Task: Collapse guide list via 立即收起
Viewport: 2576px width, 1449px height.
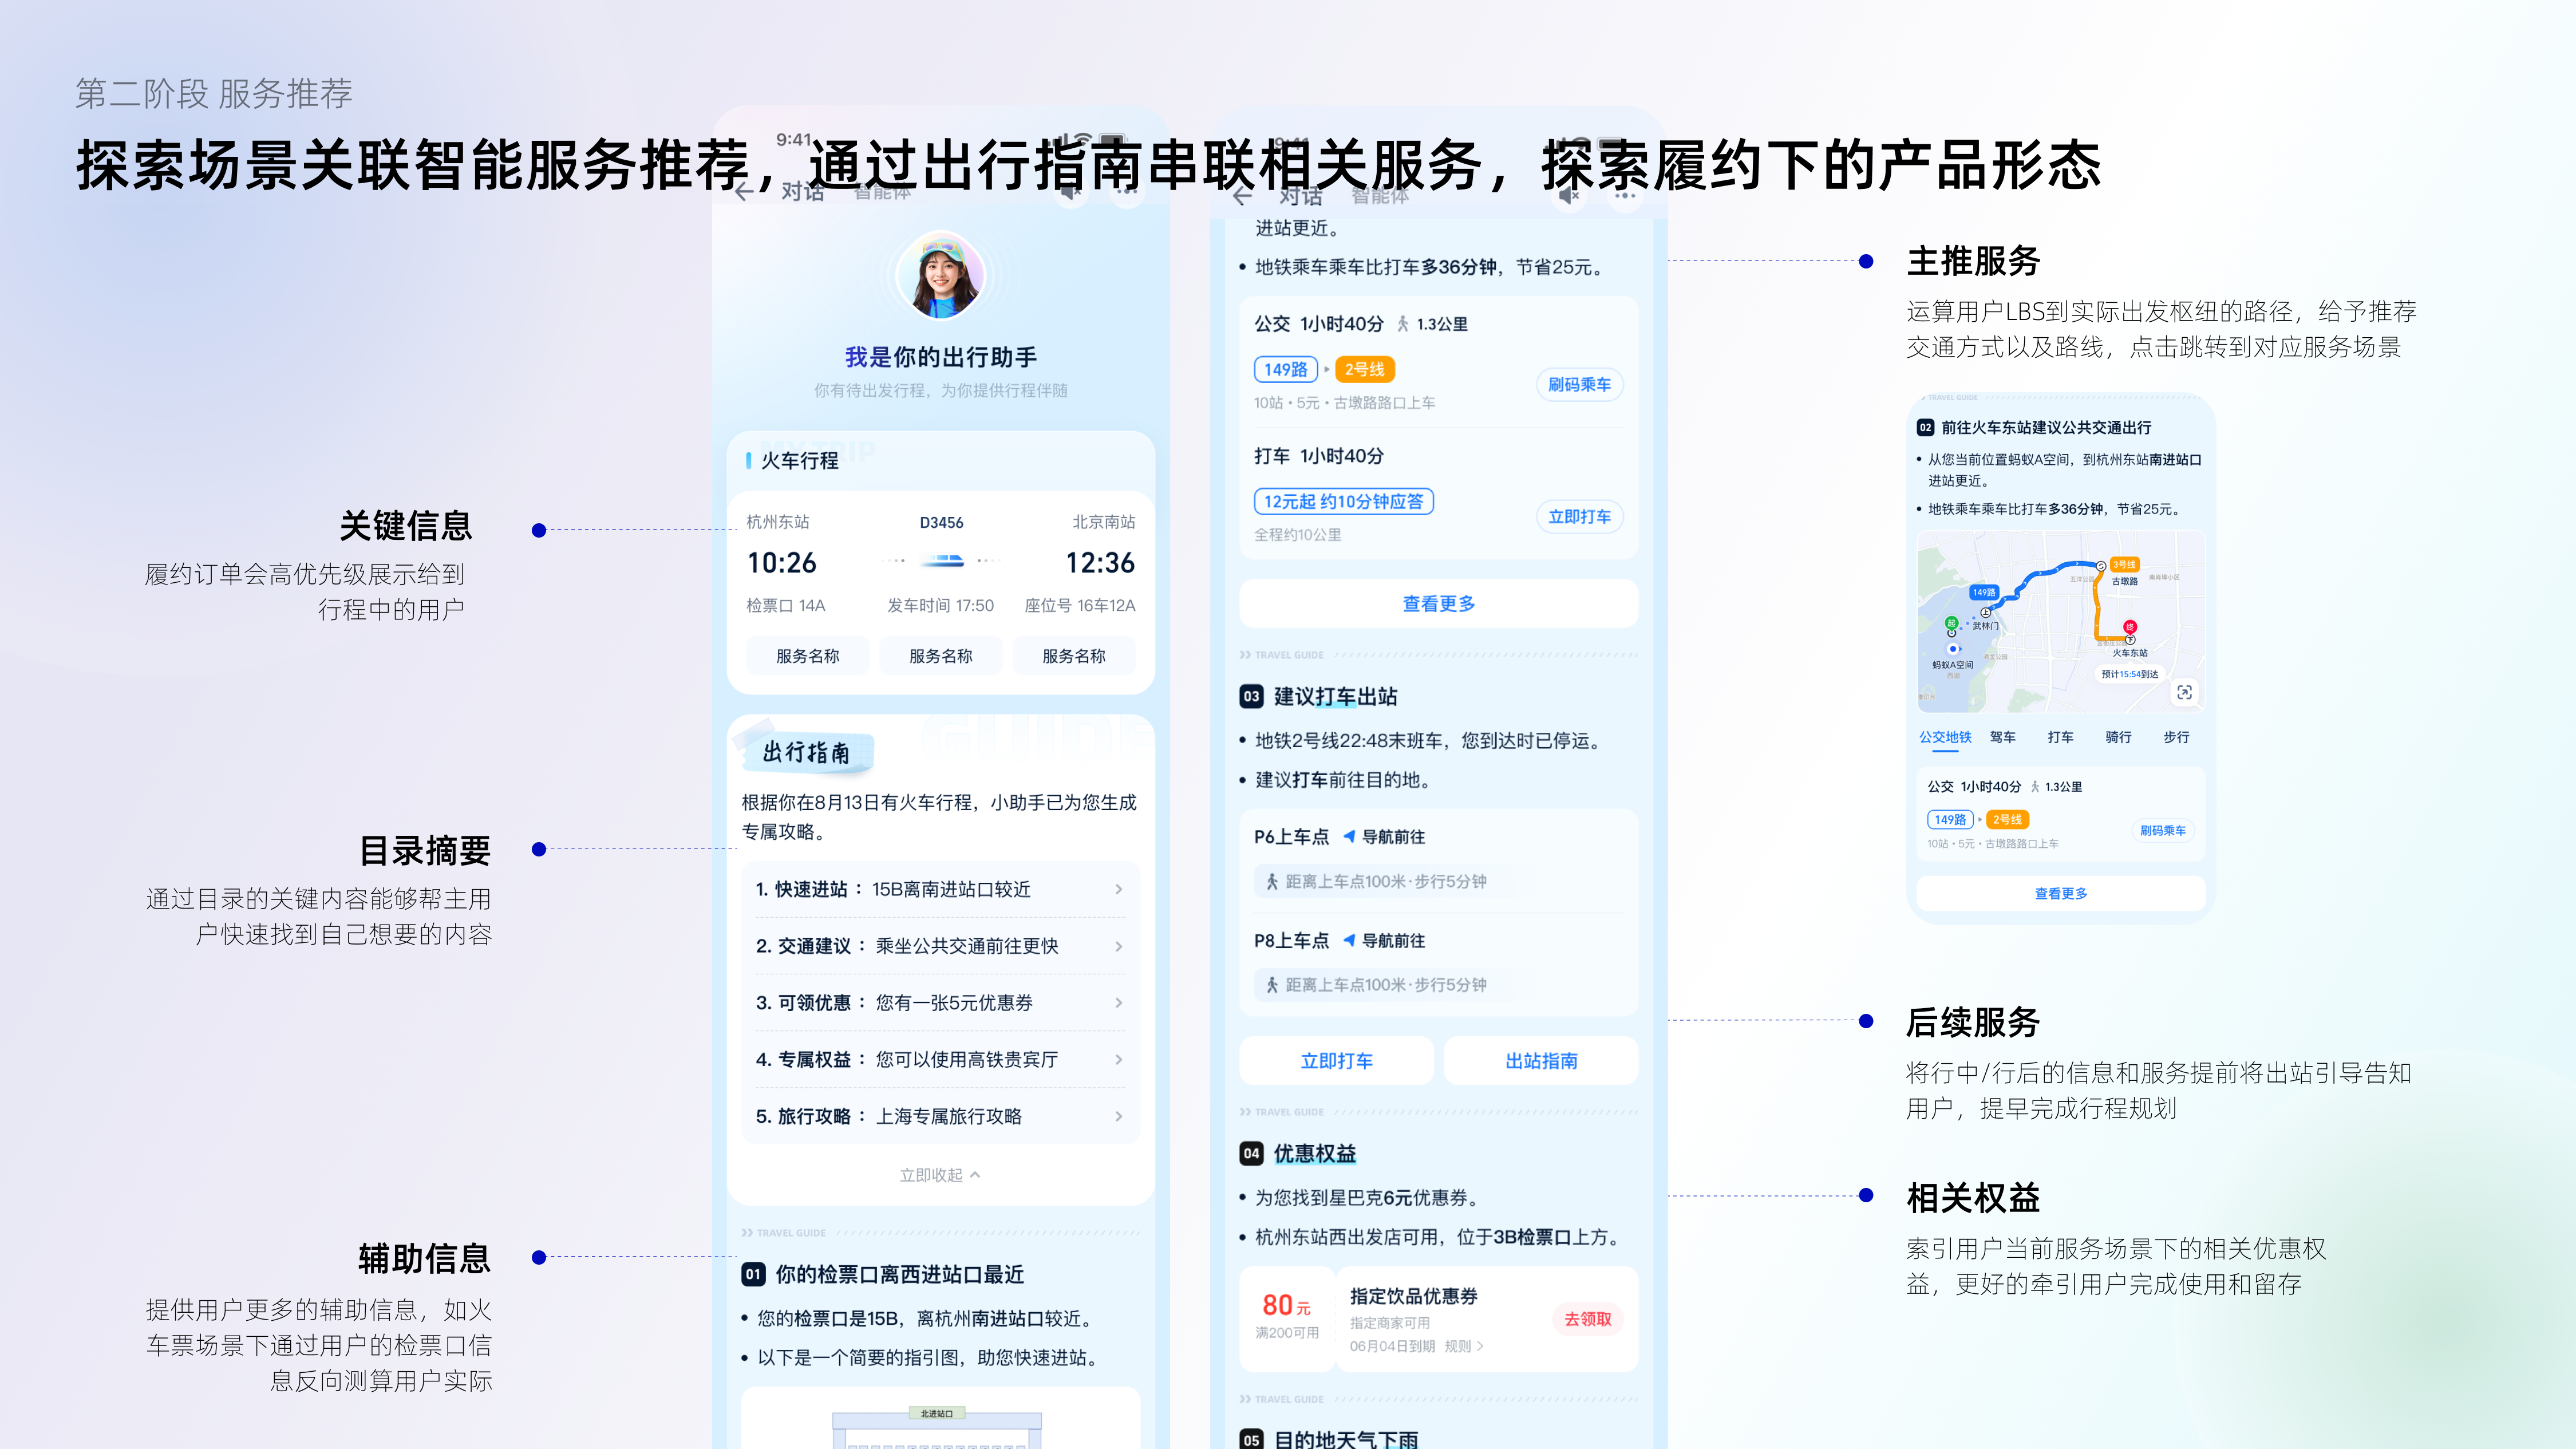Action: [x=939, y=1175]
